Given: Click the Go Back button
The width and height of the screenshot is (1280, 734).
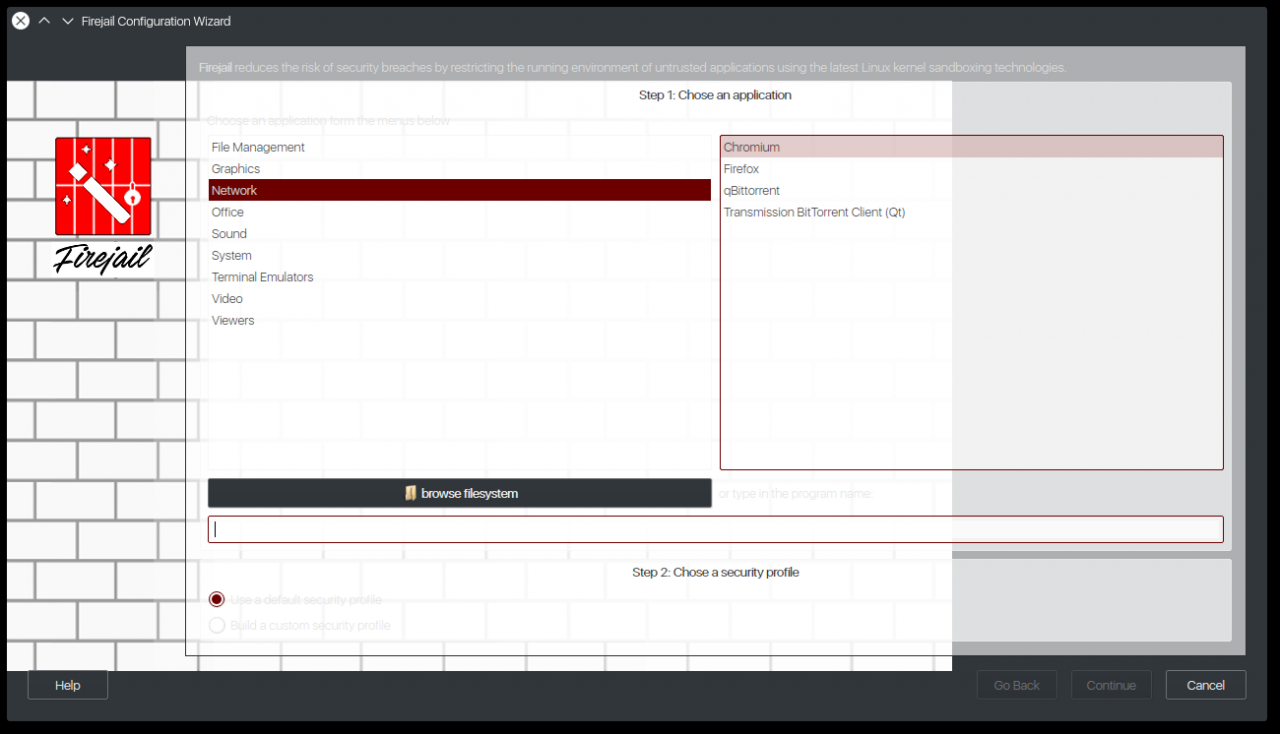Looking at the screenshot, I should 1017,685.
